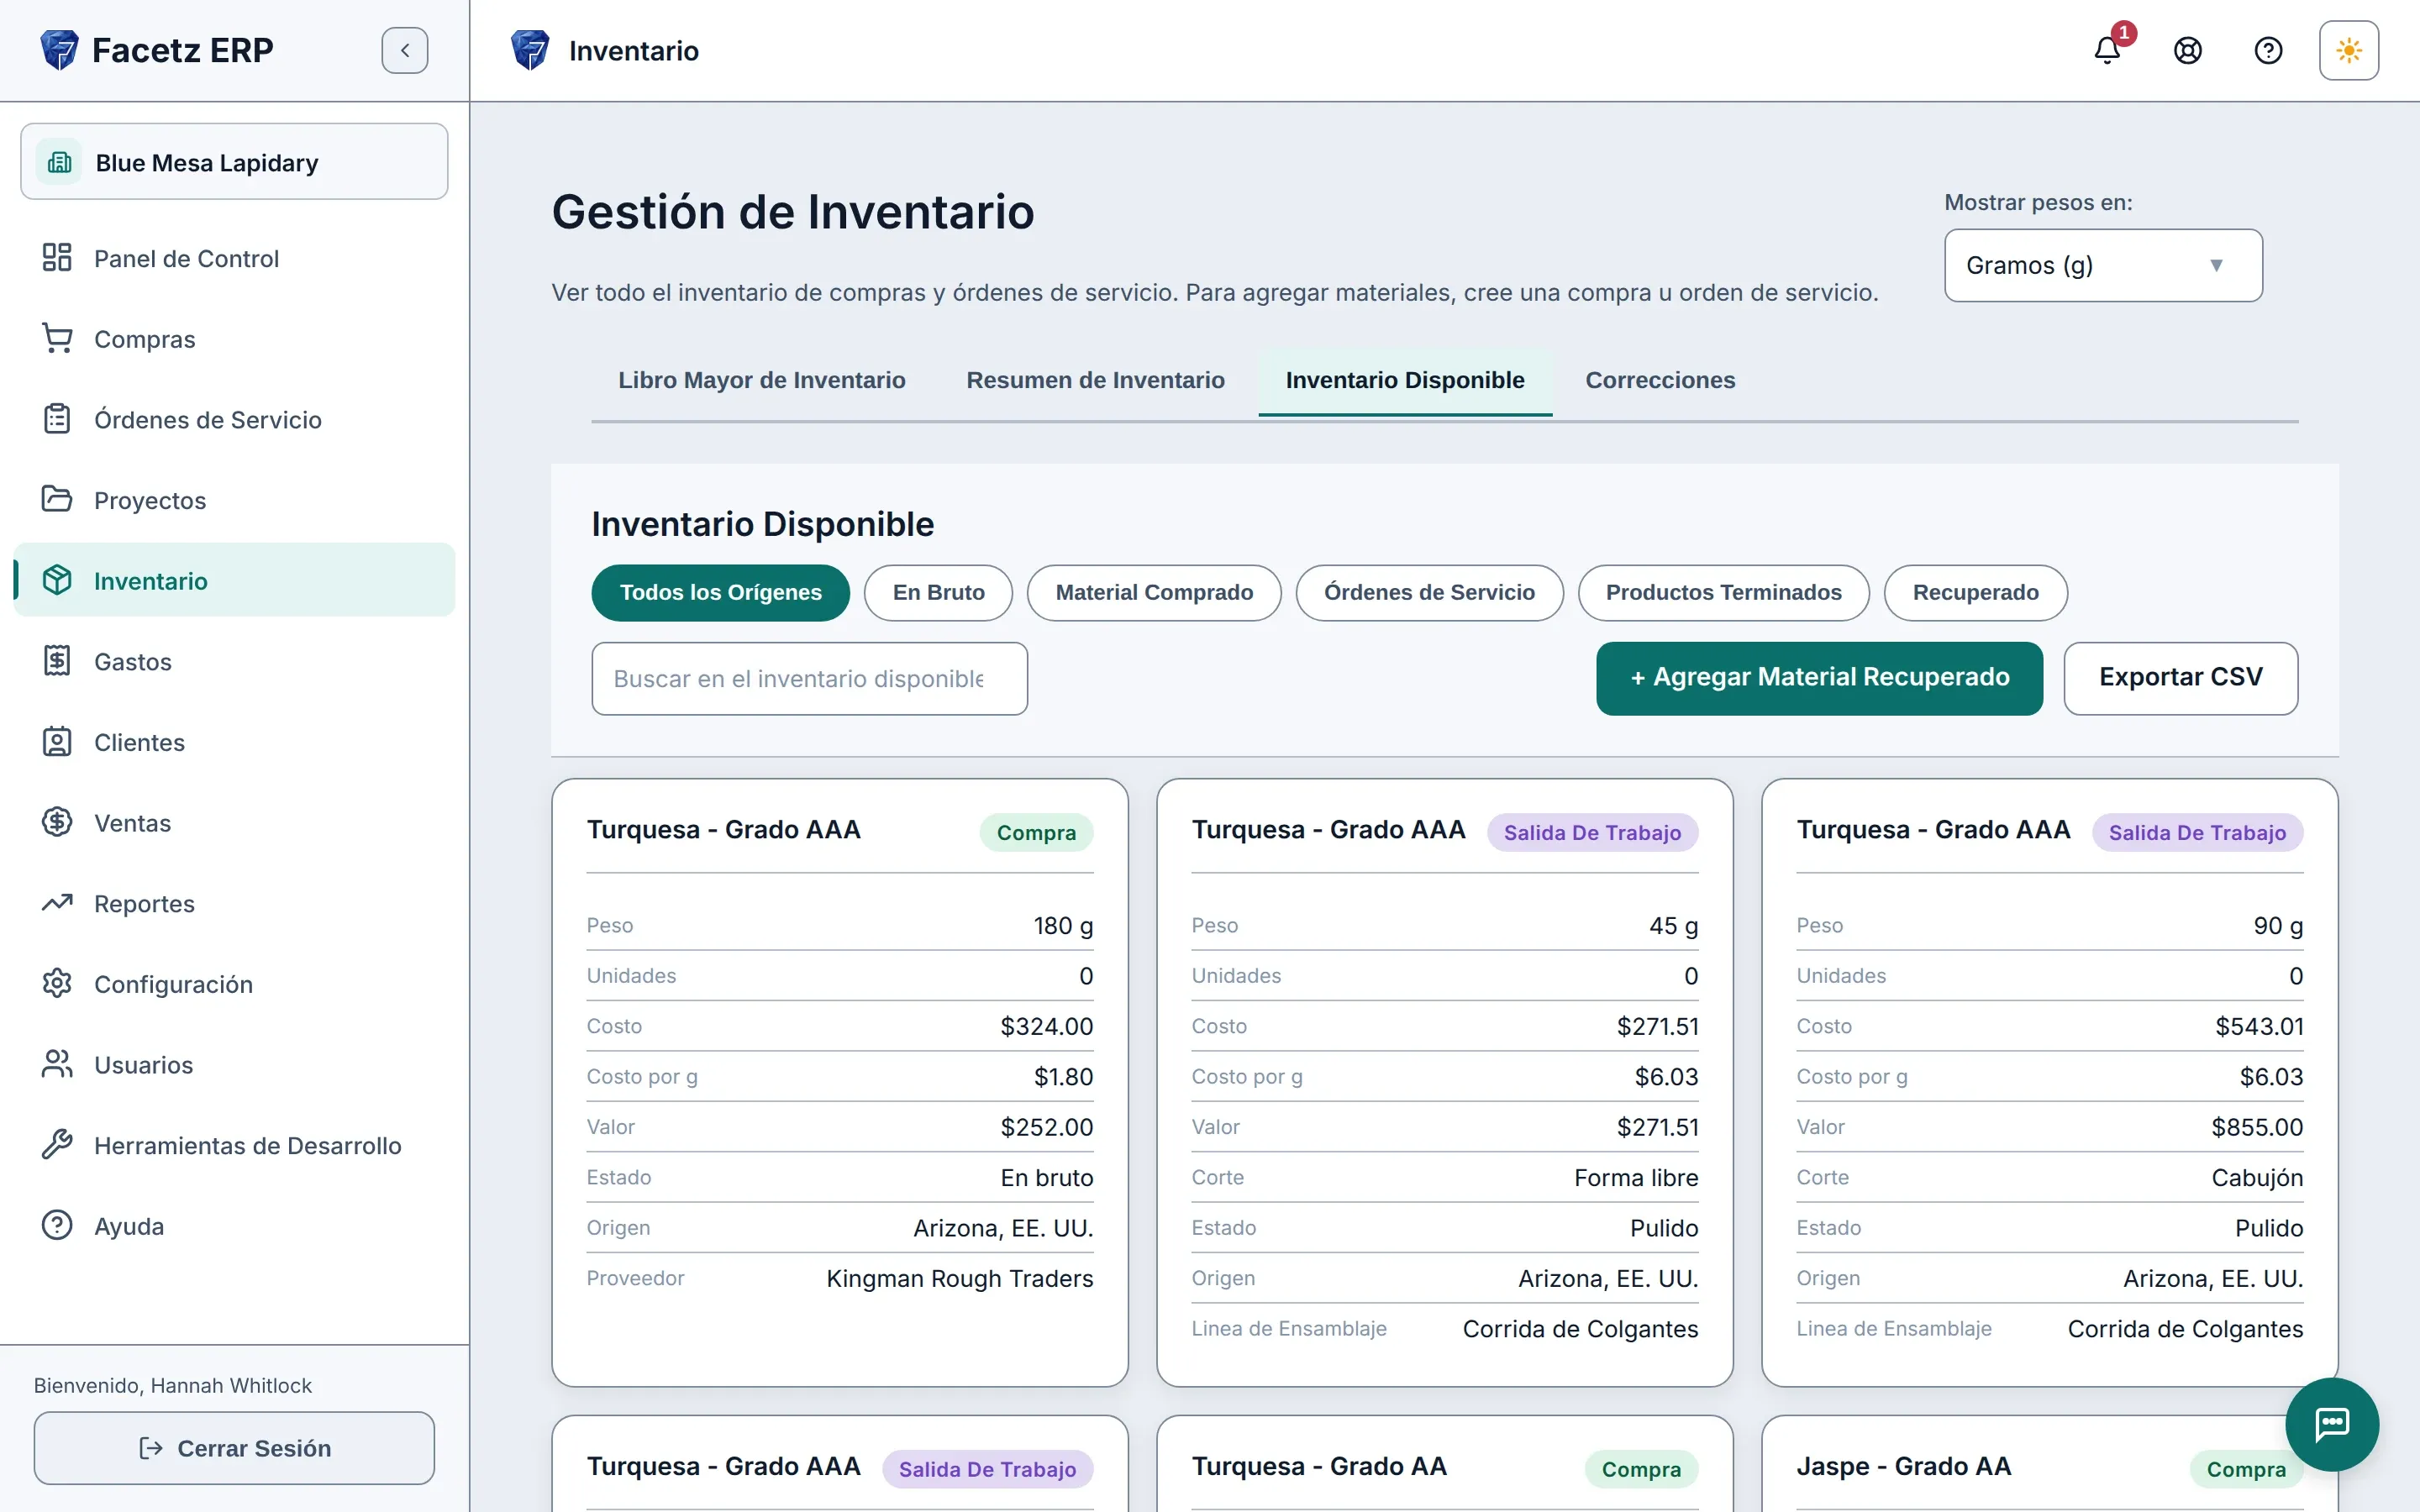The width and height of the screenshot is (2420, 1512).
Task: Click the Reportes trend line icon
Action: (57, 903)
